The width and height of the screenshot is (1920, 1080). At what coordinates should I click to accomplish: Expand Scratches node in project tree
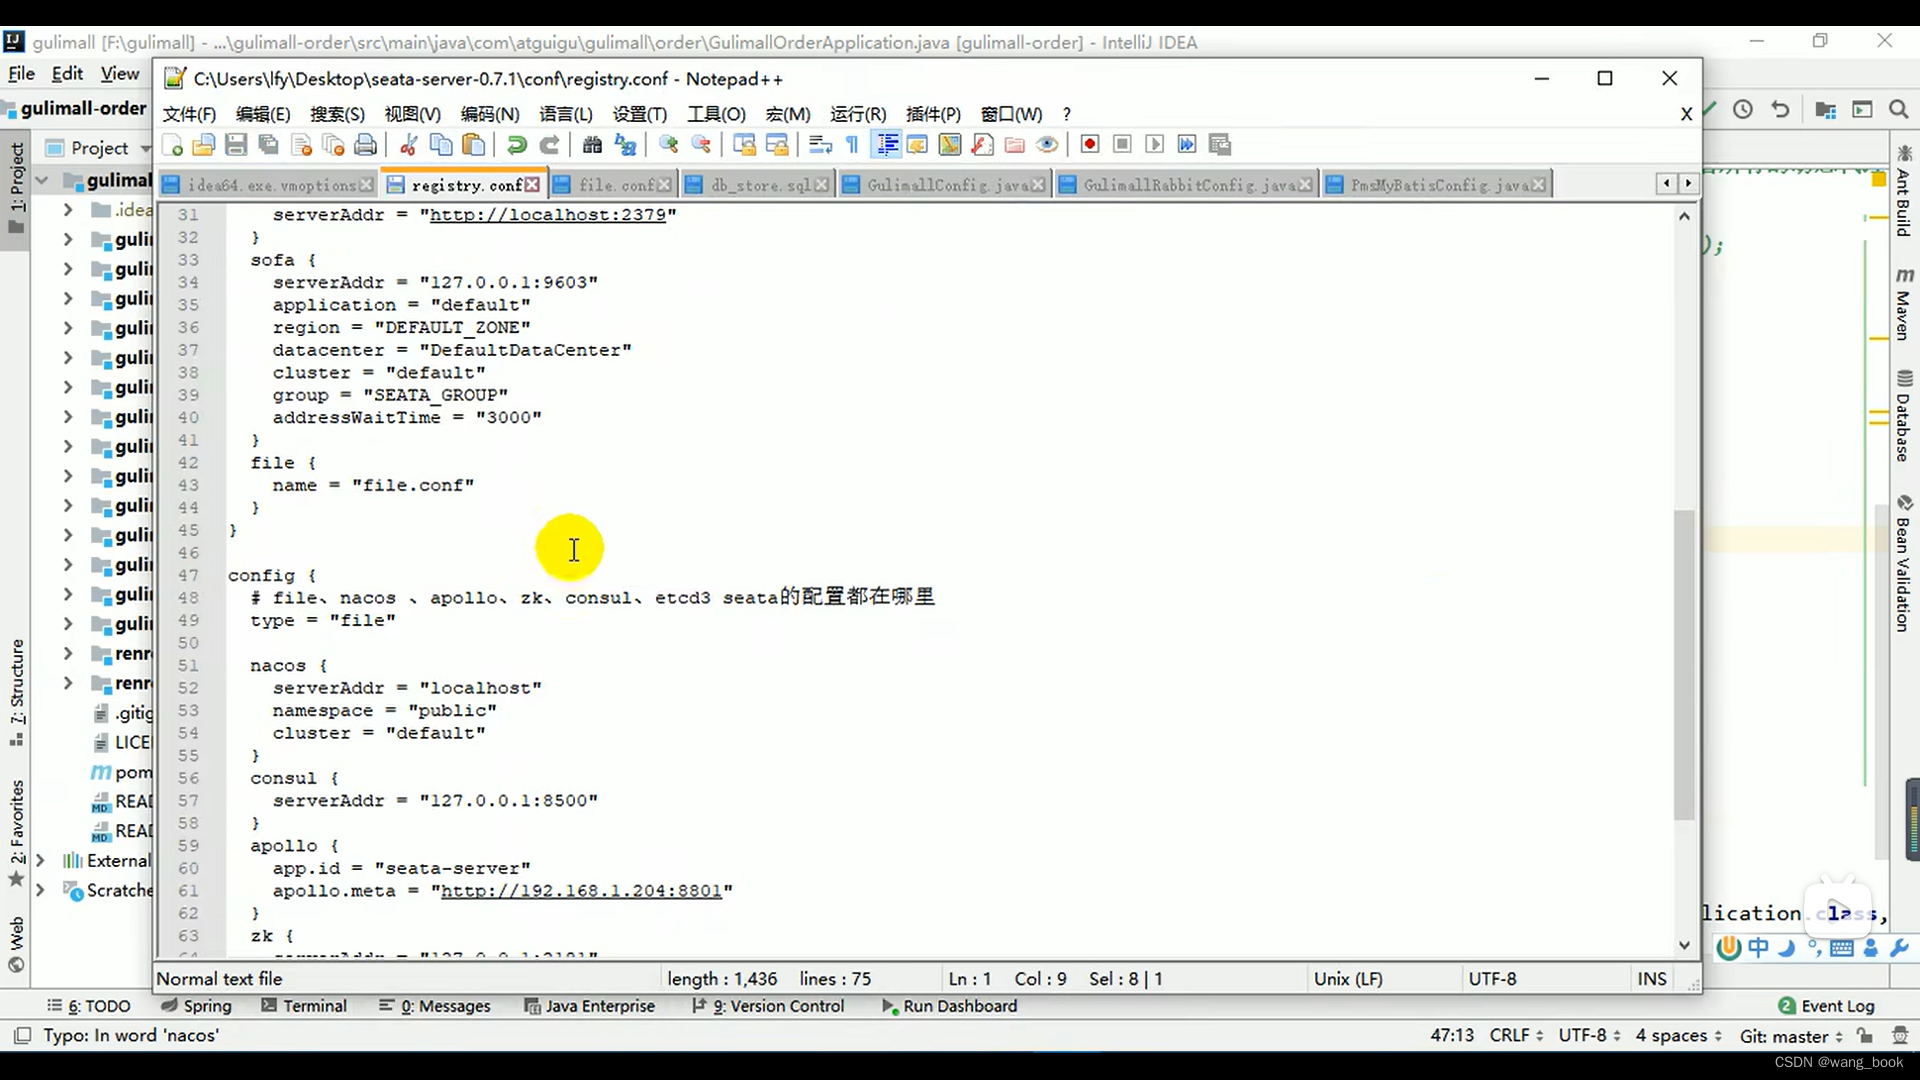coord(40,890)
